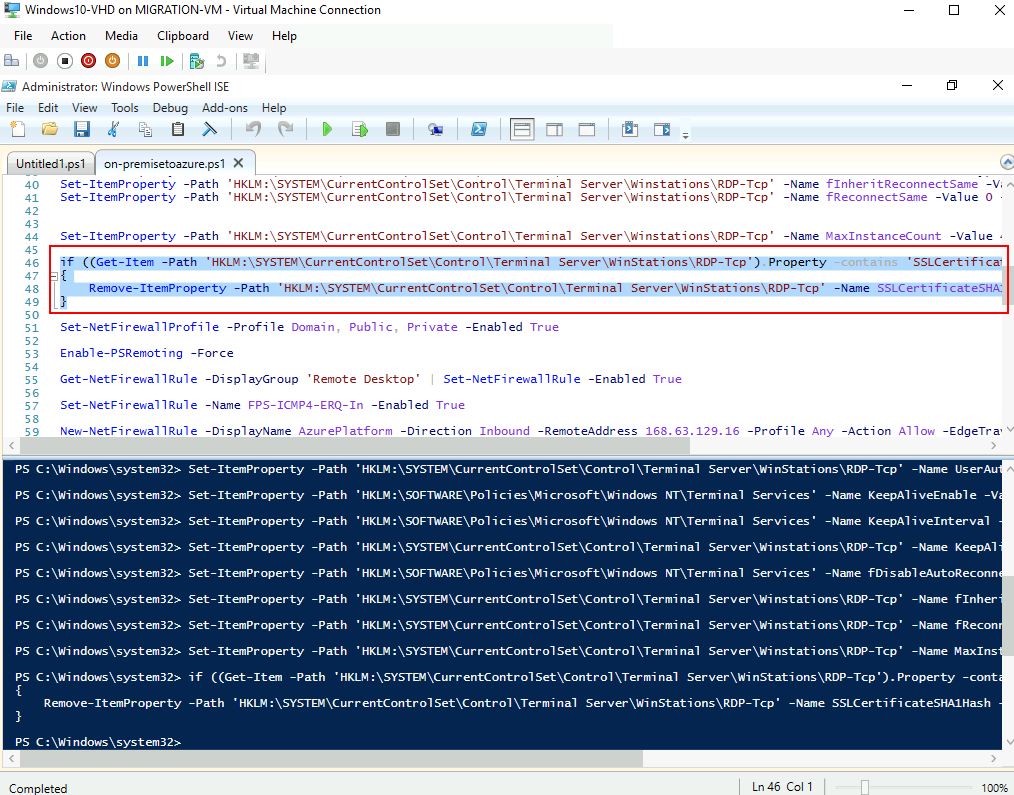
Task: Open PowerShell ISE File menu
Action: 15,107
